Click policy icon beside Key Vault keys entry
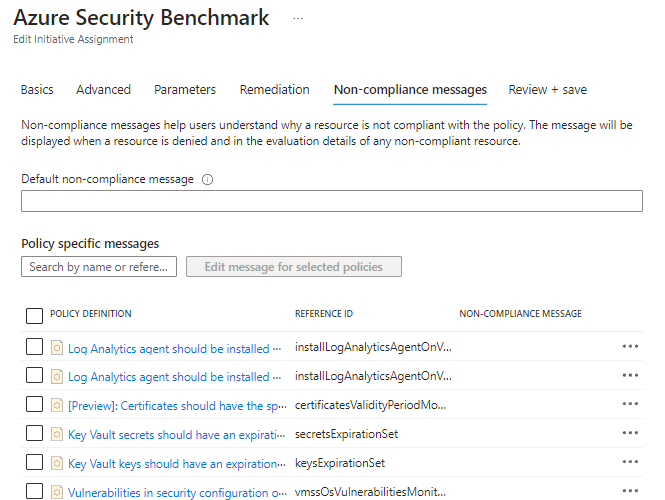Viewport: 665px width, 500px height. point(58,463)
